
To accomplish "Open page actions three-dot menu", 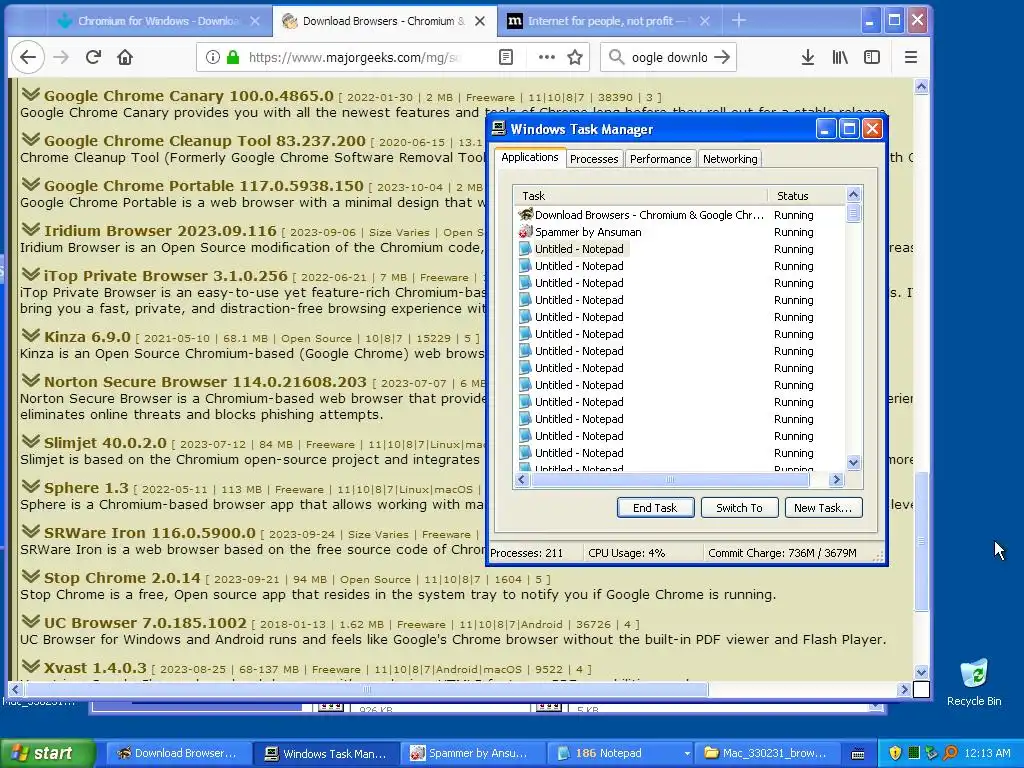I will [547, 57].
